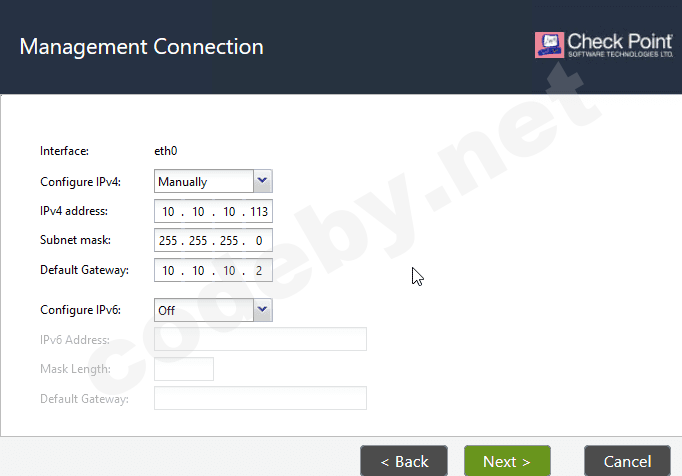Screen dimensions: 682x476
Task: Expand the Configure IPv6 dropdown arrow
Action: (262, 310)
